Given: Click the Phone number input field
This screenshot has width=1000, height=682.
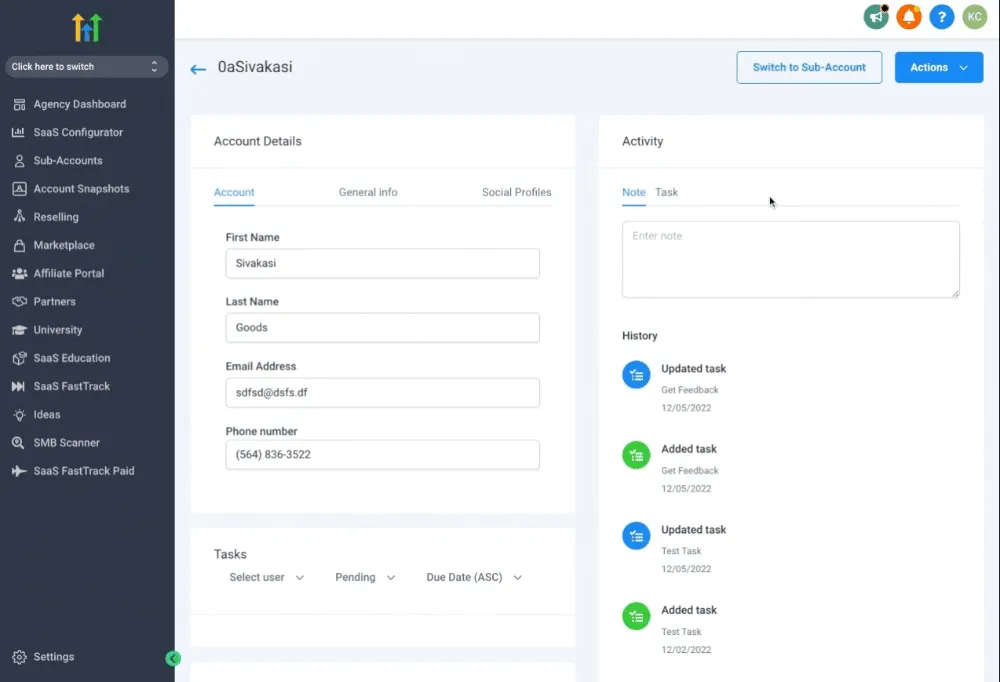Looking at the screenshot, I should 383,455.
